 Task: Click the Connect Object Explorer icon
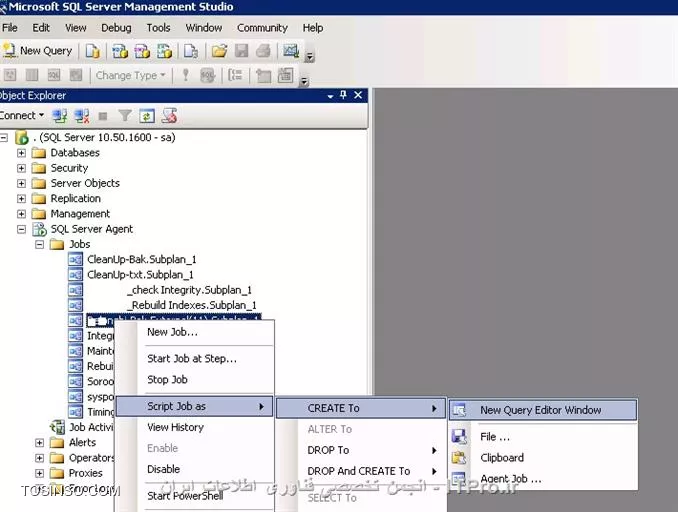59,115
